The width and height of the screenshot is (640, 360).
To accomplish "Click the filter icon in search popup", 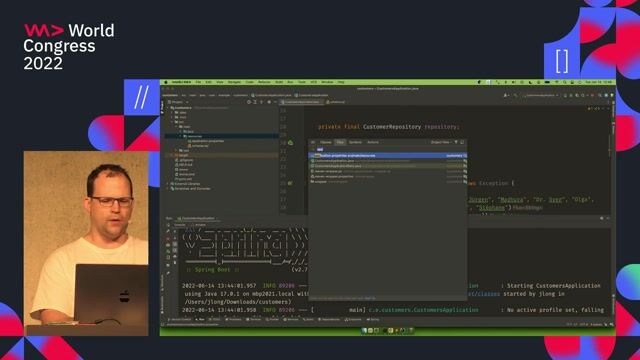I will coord(456,142).
